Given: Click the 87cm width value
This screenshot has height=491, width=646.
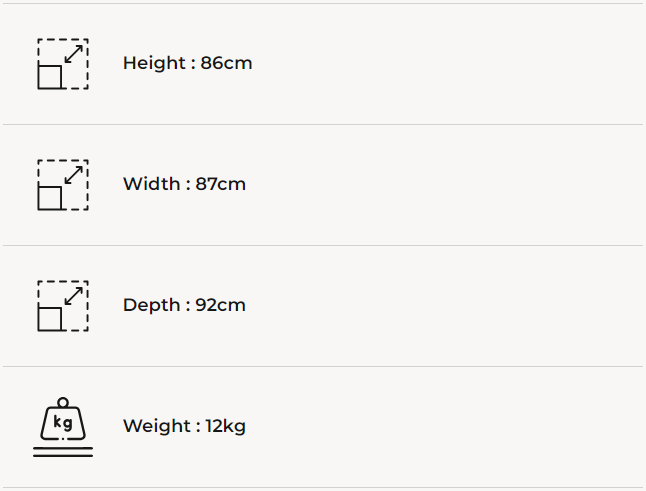Looking at the screenshot, I should click(x=219, y=184).
